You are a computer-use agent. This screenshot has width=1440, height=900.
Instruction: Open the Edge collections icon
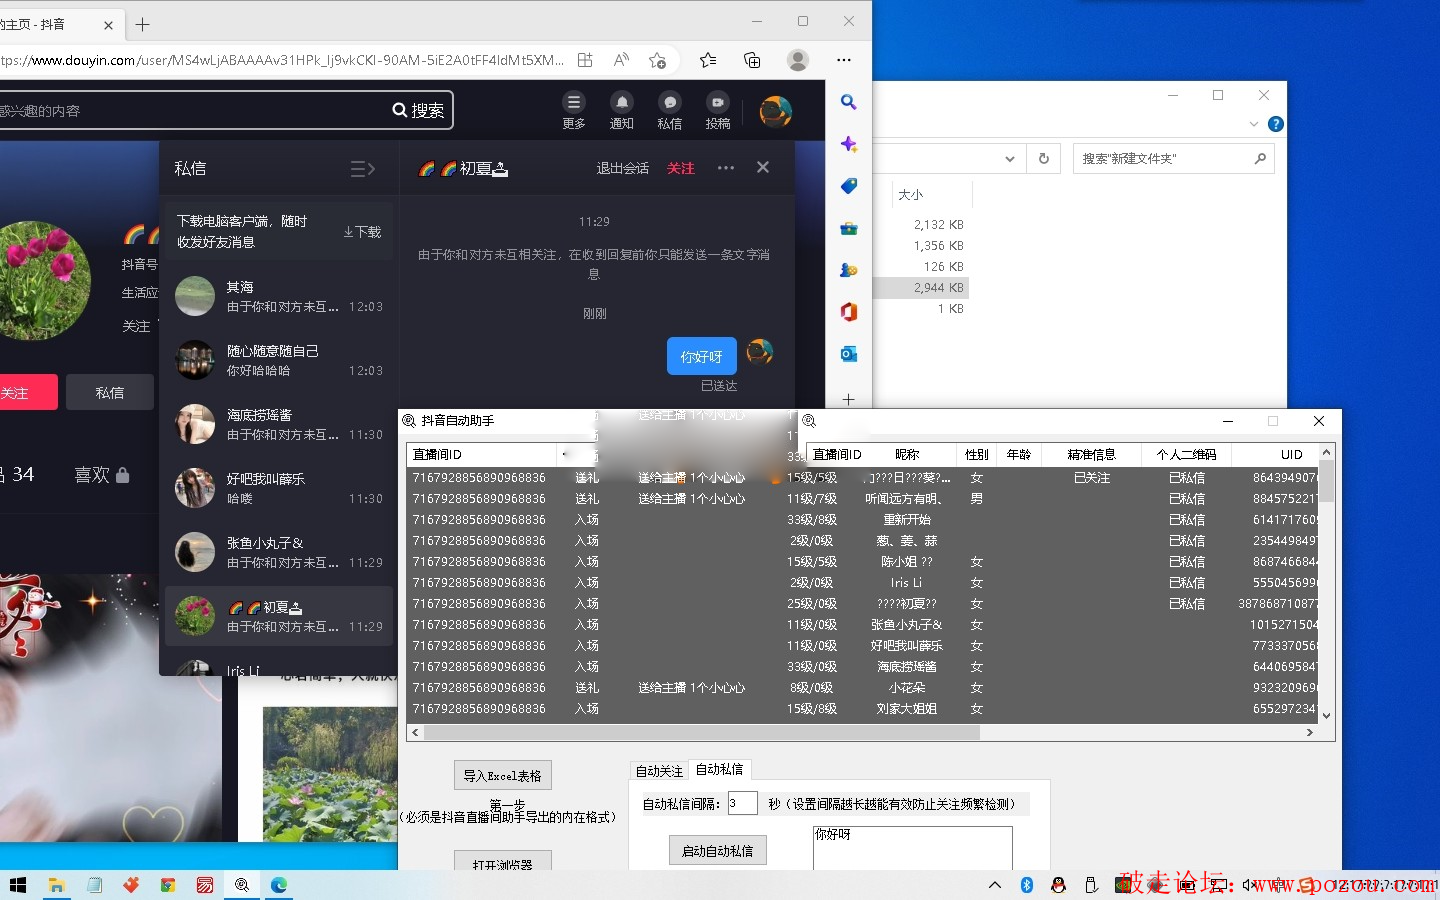(752, 60)
